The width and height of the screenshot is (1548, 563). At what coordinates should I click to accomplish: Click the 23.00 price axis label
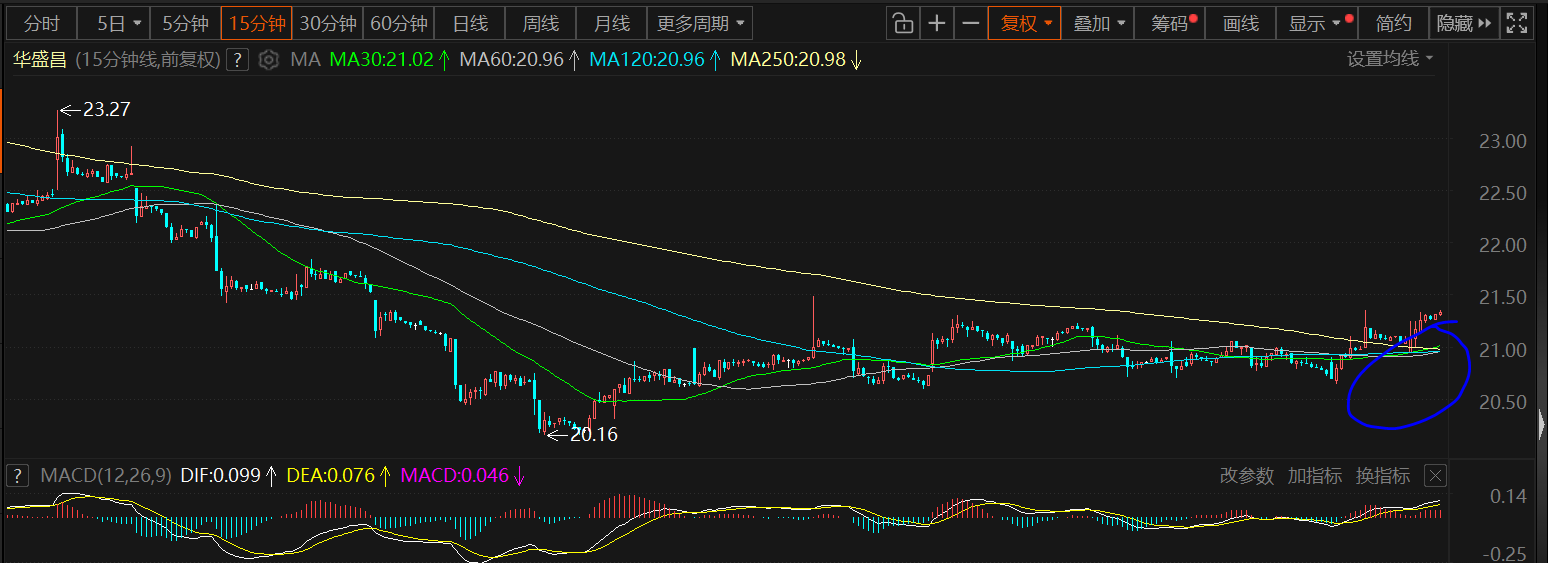[x=1502, y=141]
